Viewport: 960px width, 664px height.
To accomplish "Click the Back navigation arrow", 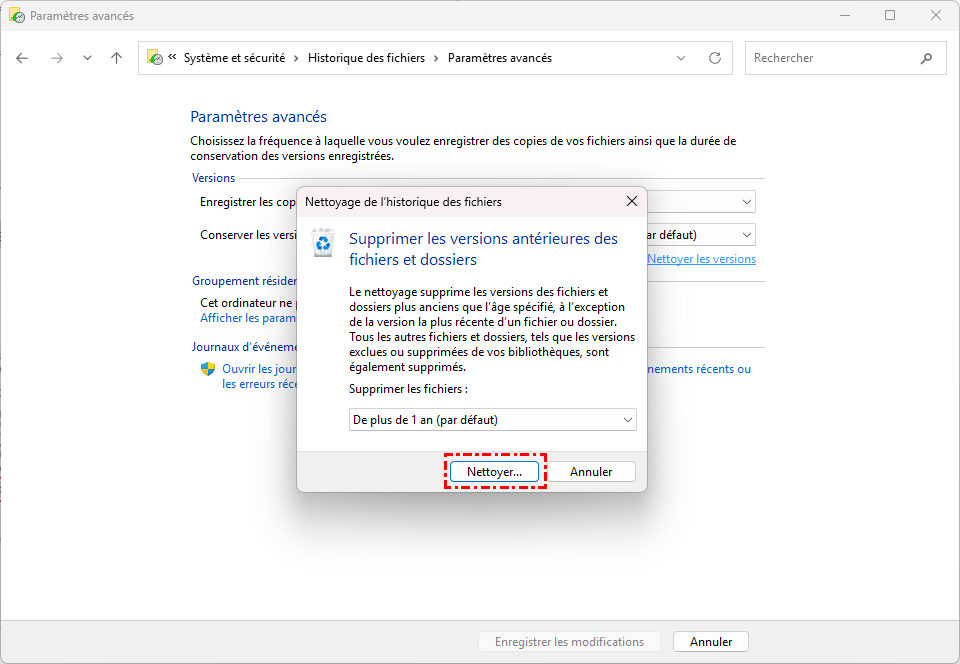I will [x=22, y=58].
